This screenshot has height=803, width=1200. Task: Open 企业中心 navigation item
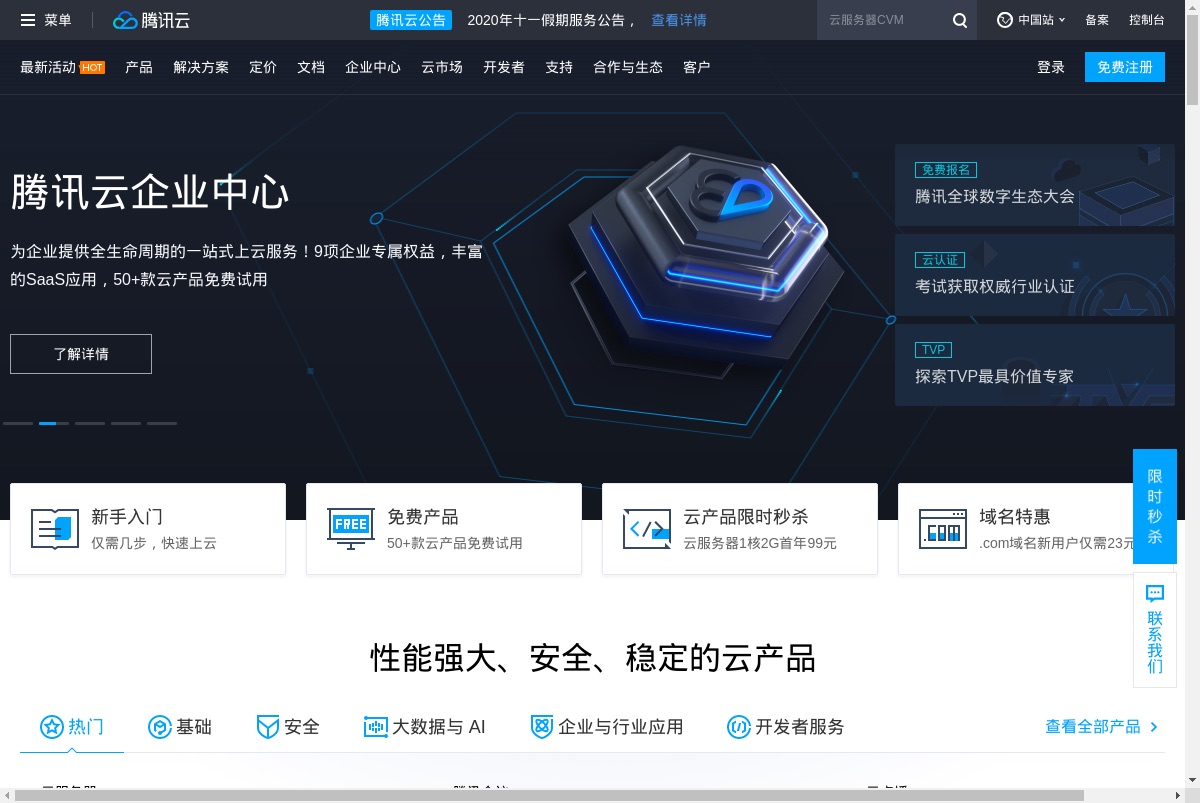click(373, 67)
